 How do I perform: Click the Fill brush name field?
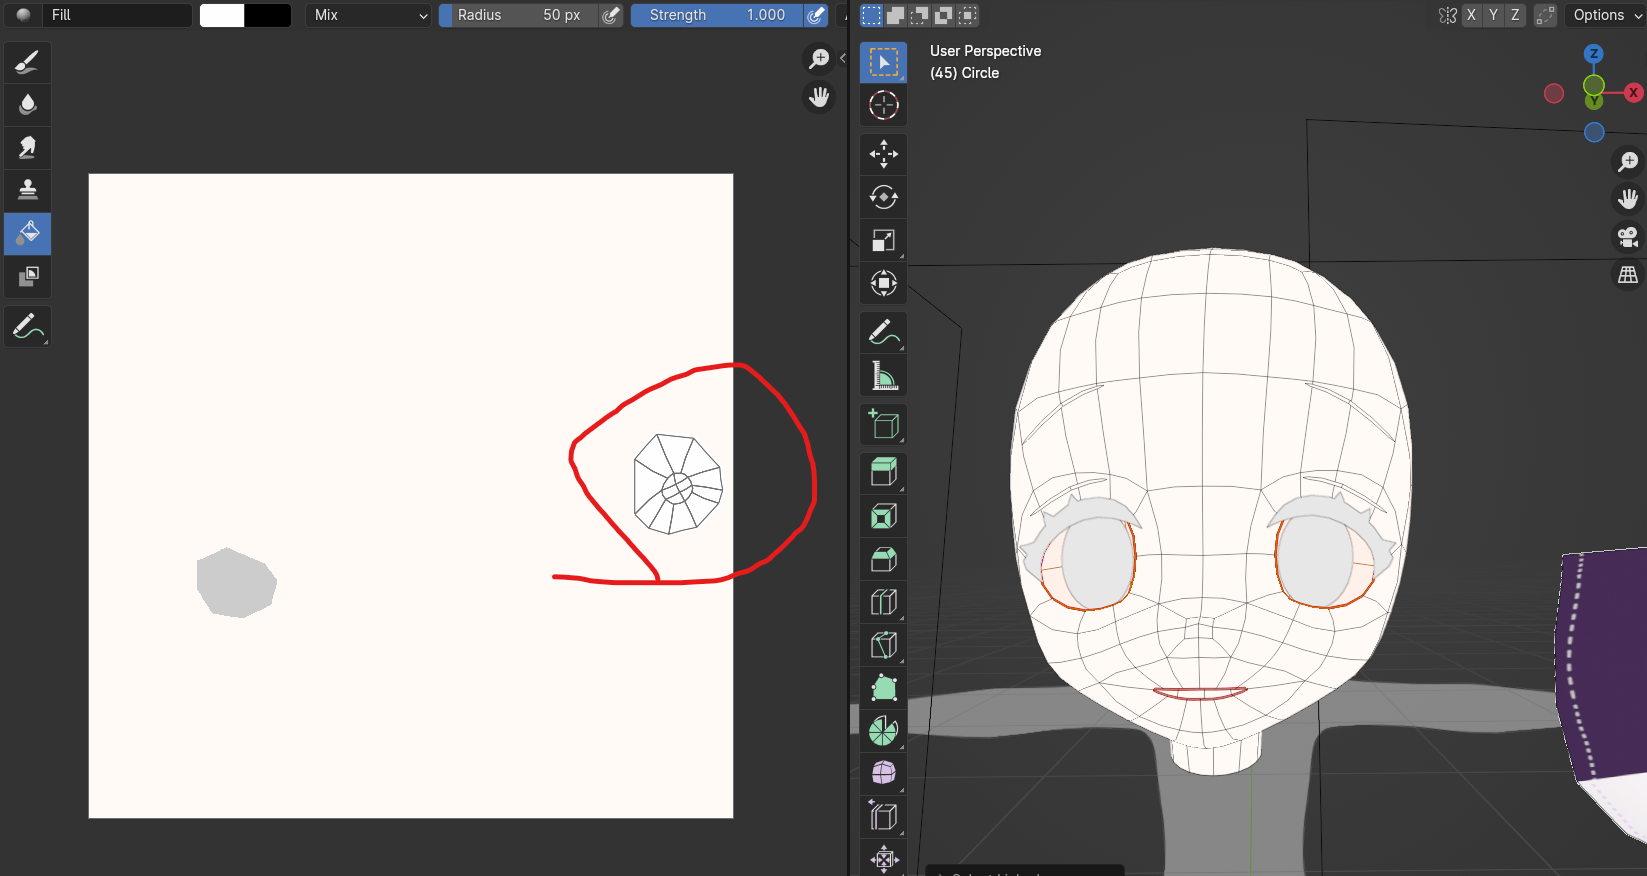[117, 15]
